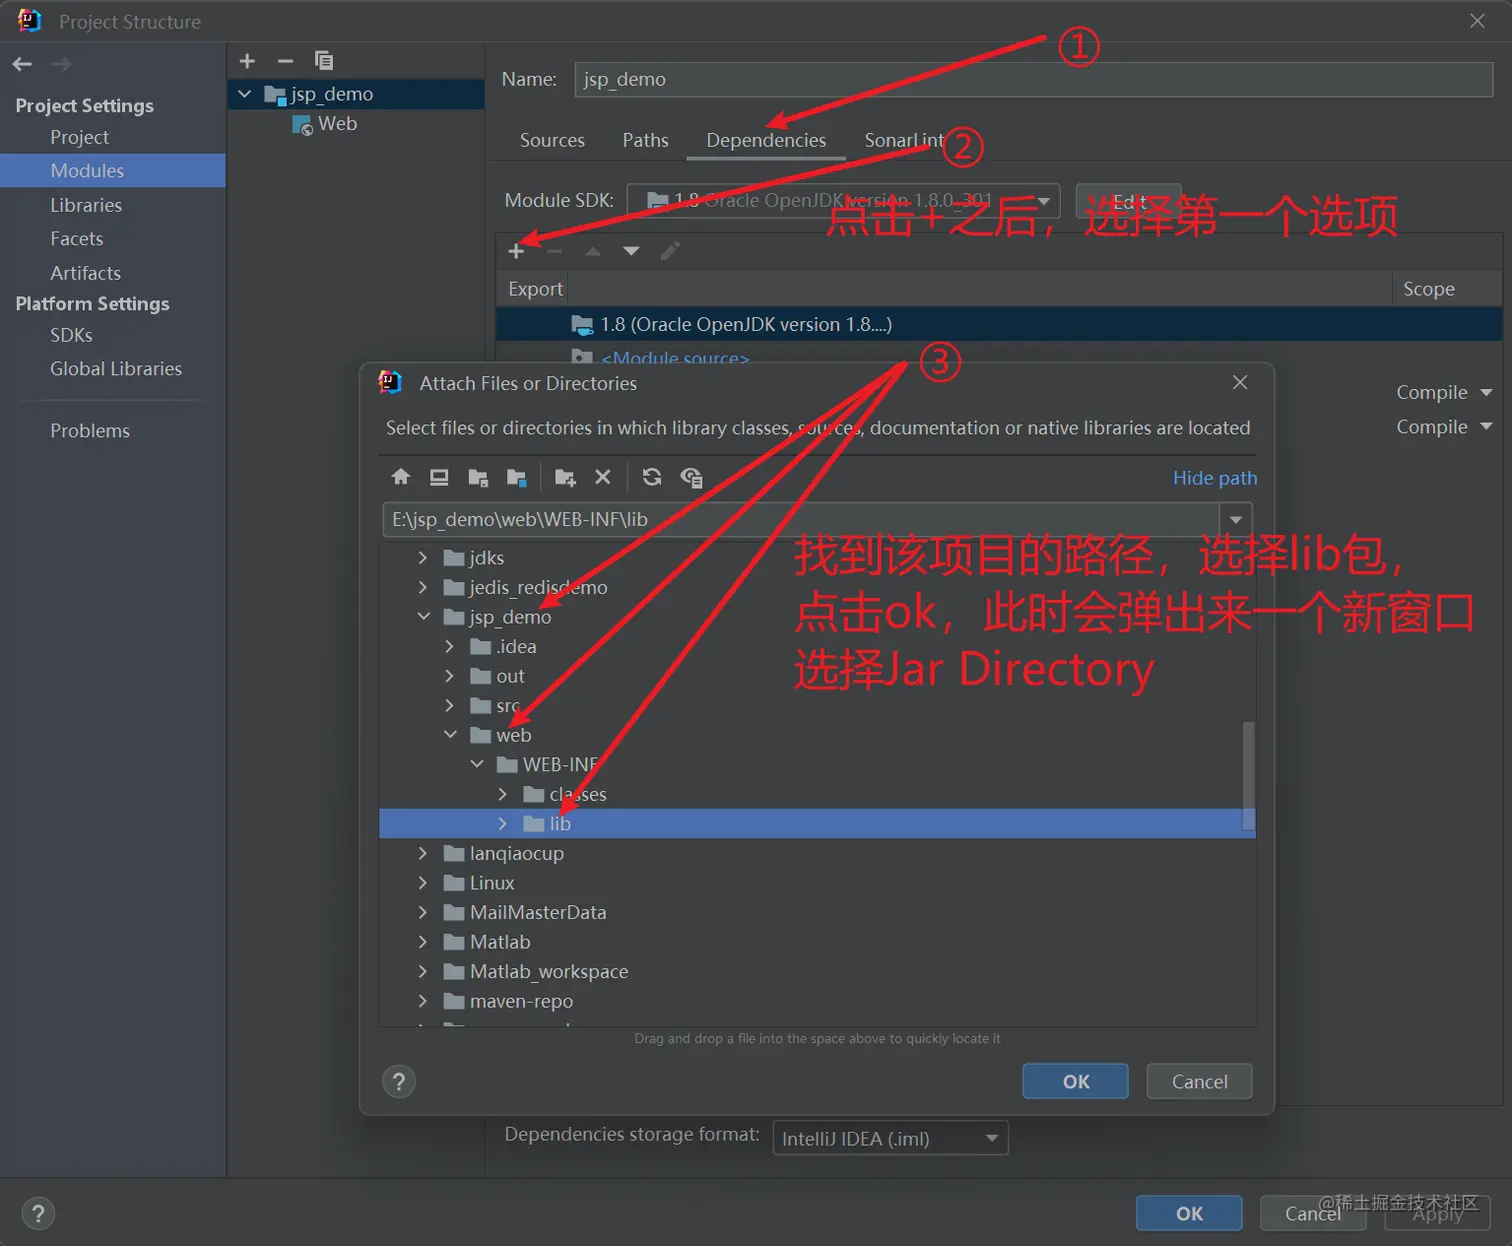Move the selected dependency up
This screenshot has height=1246, width=1512.
(x=593, y=251)
